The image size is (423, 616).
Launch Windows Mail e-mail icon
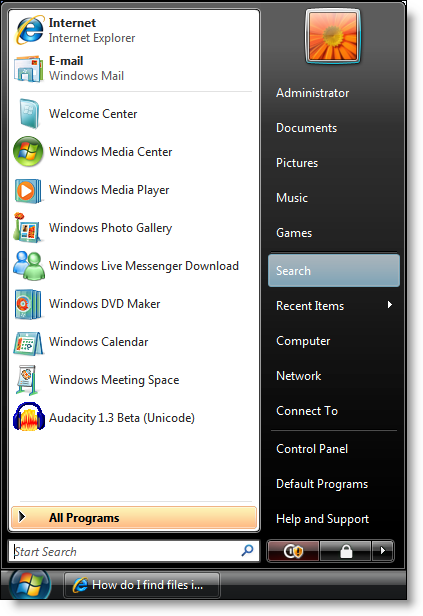click(28, 68)
